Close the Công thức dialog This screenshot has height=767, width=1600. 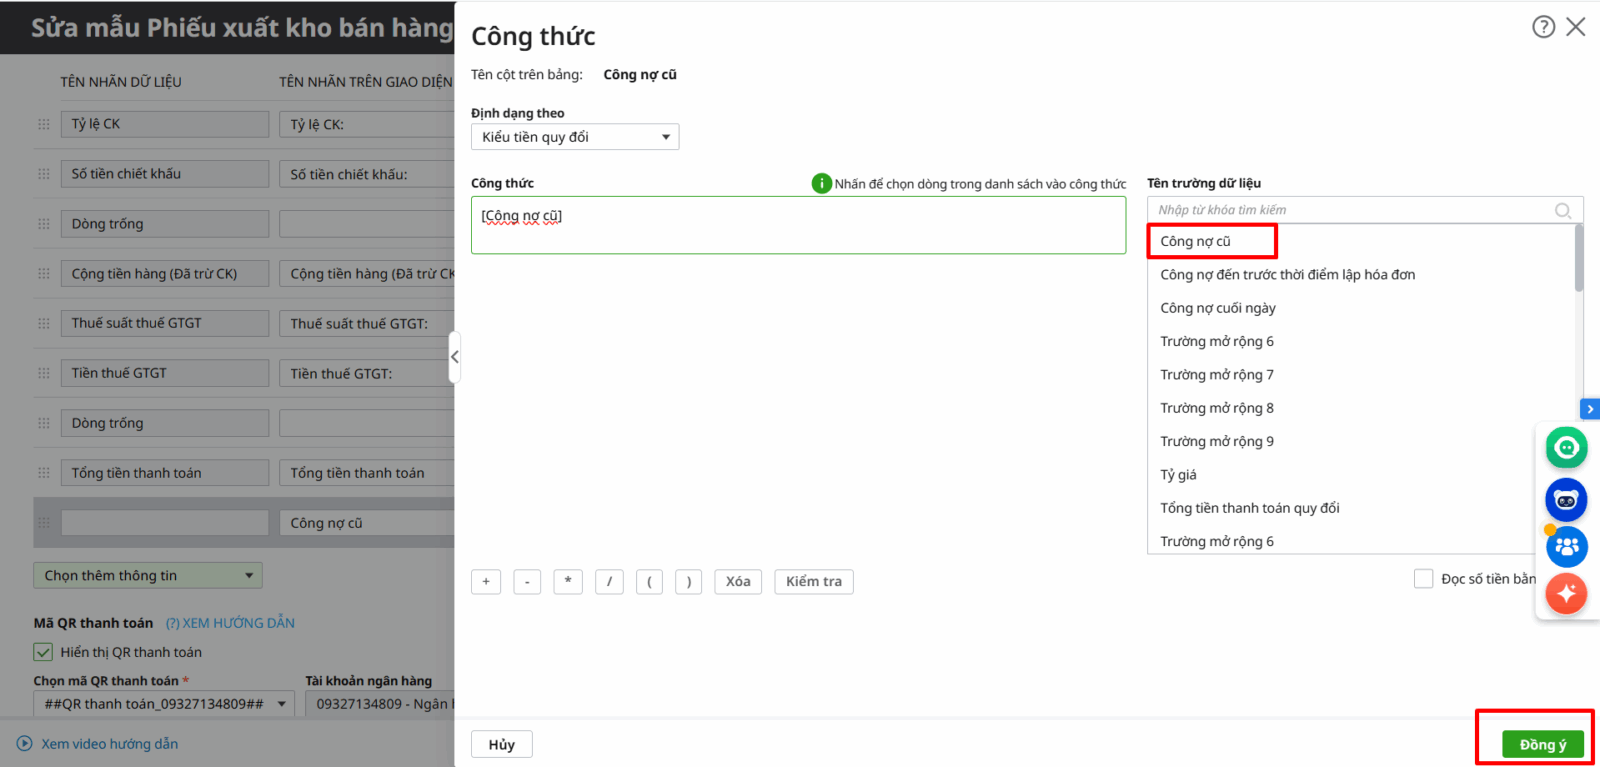[x=1576, y=27]
